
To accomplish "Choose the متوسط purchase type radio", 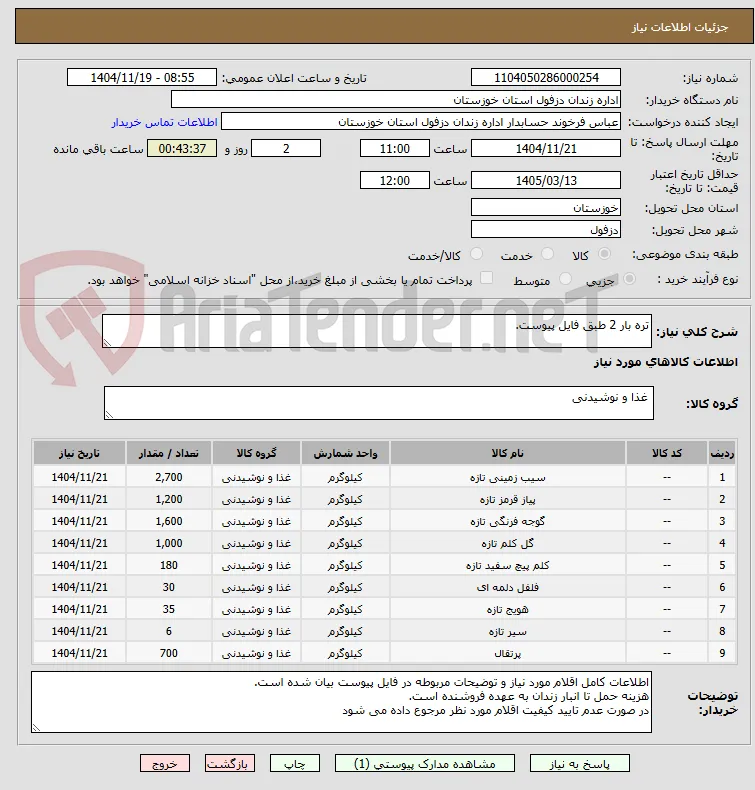I will (x=565, y=278).
